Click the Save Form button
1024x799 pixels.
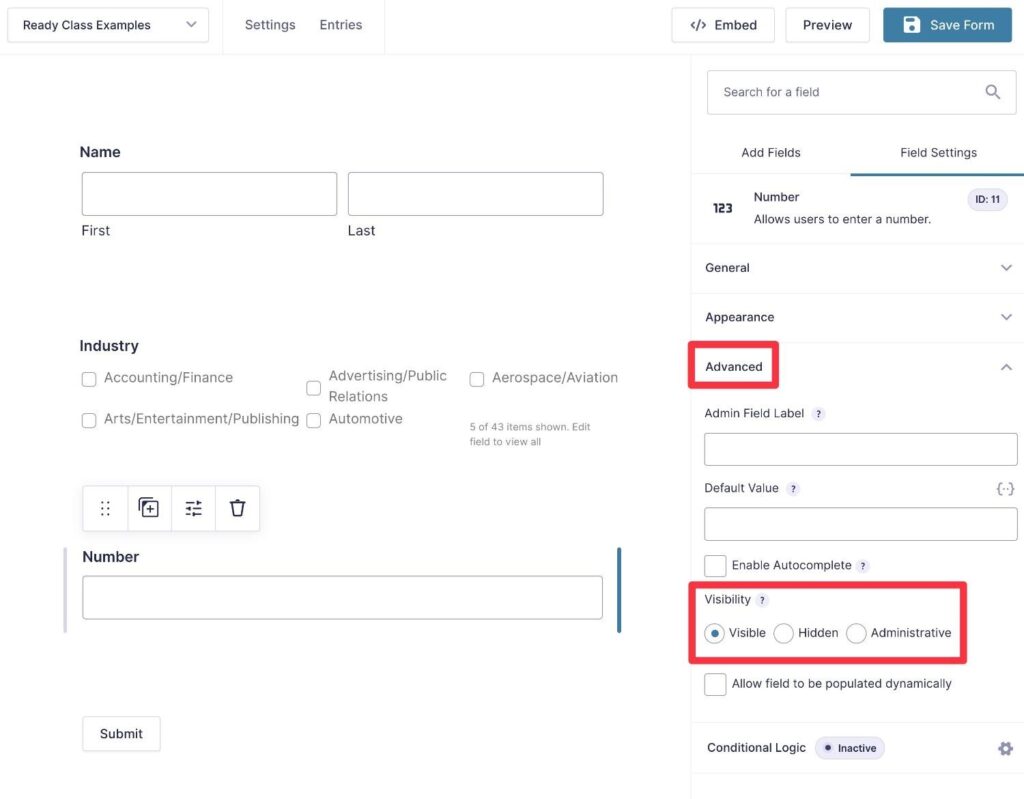click(x=947, y=24)
